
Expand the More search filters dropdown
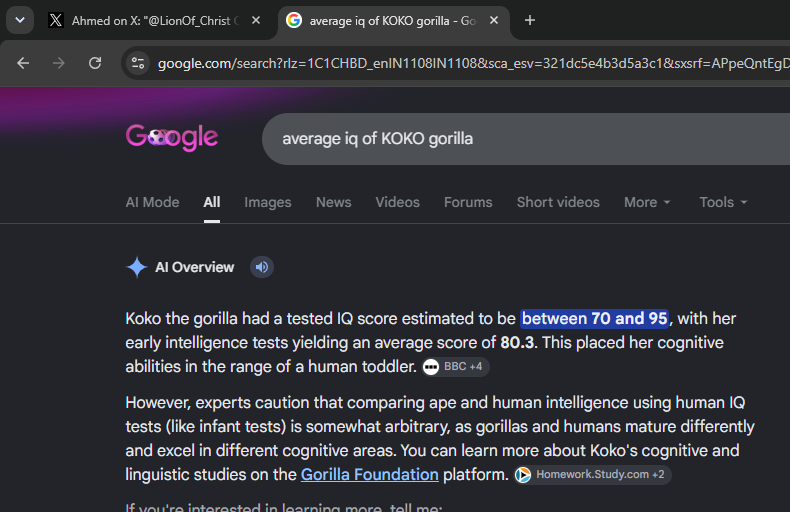click(647, 202)
